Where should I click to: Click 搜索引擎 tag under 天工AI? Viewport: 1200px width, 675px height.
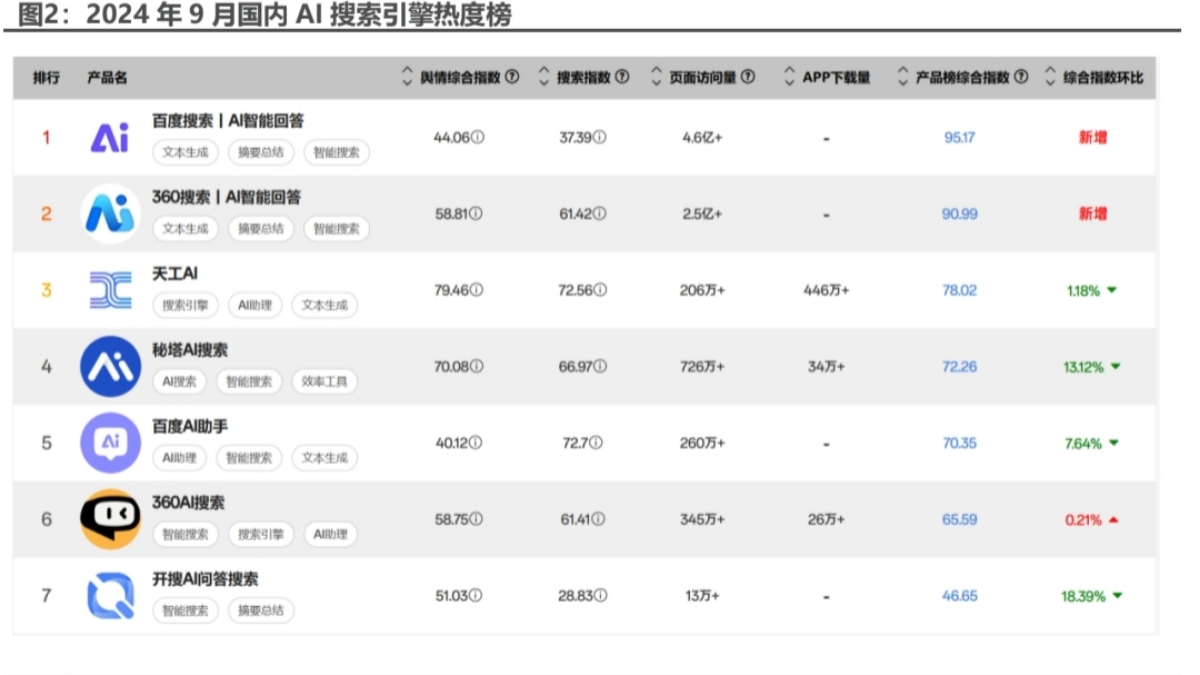[x=185, y=306]
